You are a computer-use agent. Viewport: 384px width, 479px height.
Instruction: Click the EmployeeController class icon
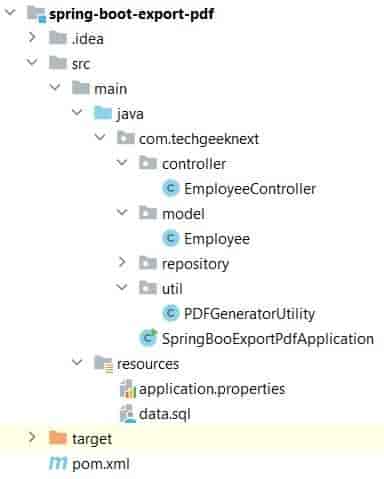point(171,189)
